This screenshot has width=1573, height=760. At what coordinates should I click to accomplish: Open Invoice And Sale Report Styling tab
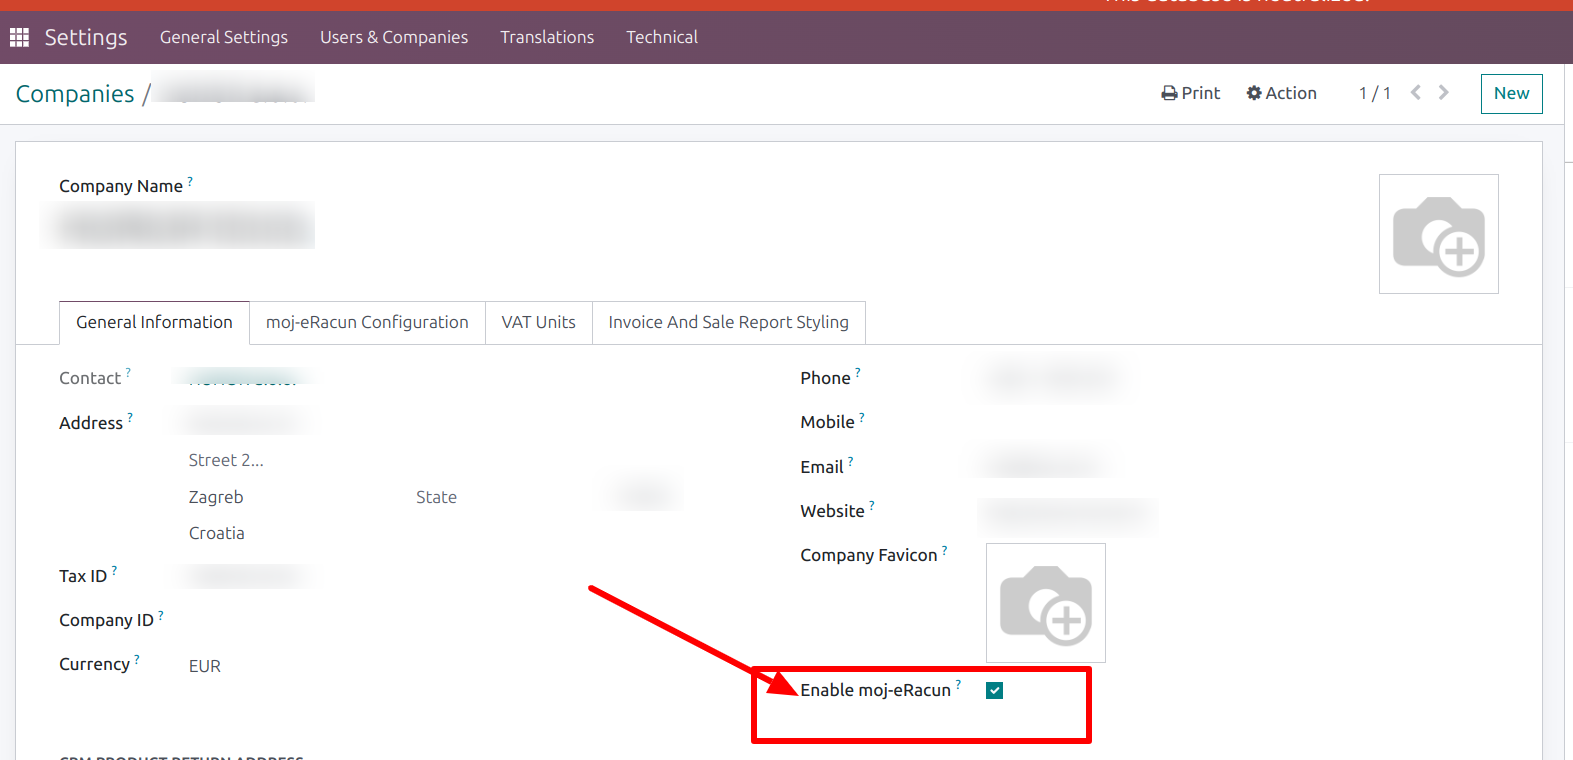coord(728,323)
